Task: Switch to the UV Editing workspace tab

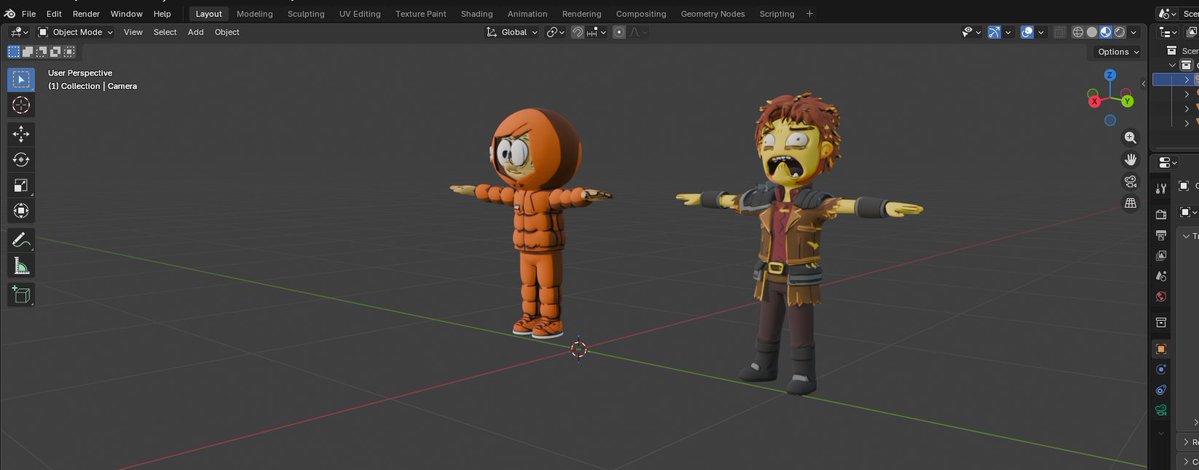Action: [359, 14]
